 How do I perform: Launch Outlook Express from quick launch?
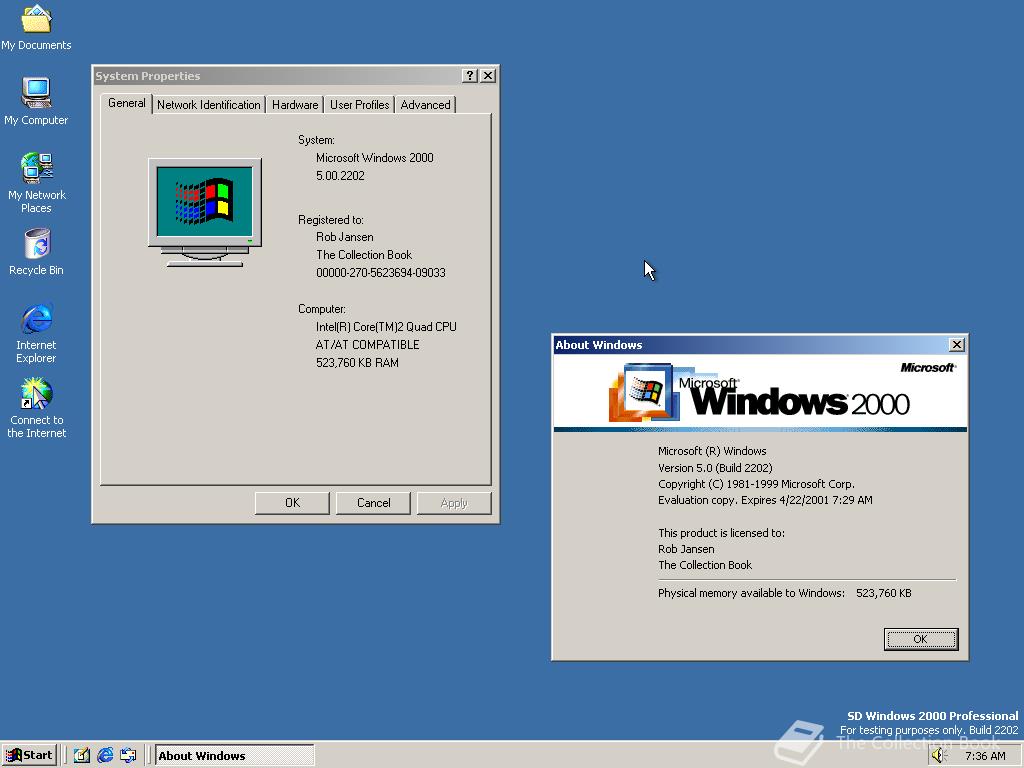[x=128, y=755]
